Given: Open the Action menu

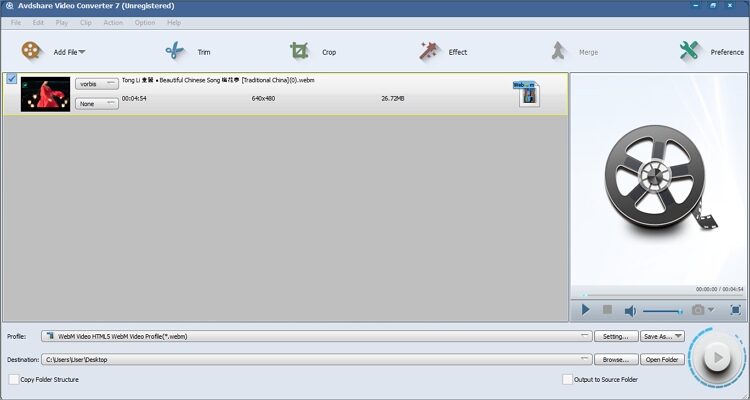Looking at the screenshot, I should tap(113, 22).
